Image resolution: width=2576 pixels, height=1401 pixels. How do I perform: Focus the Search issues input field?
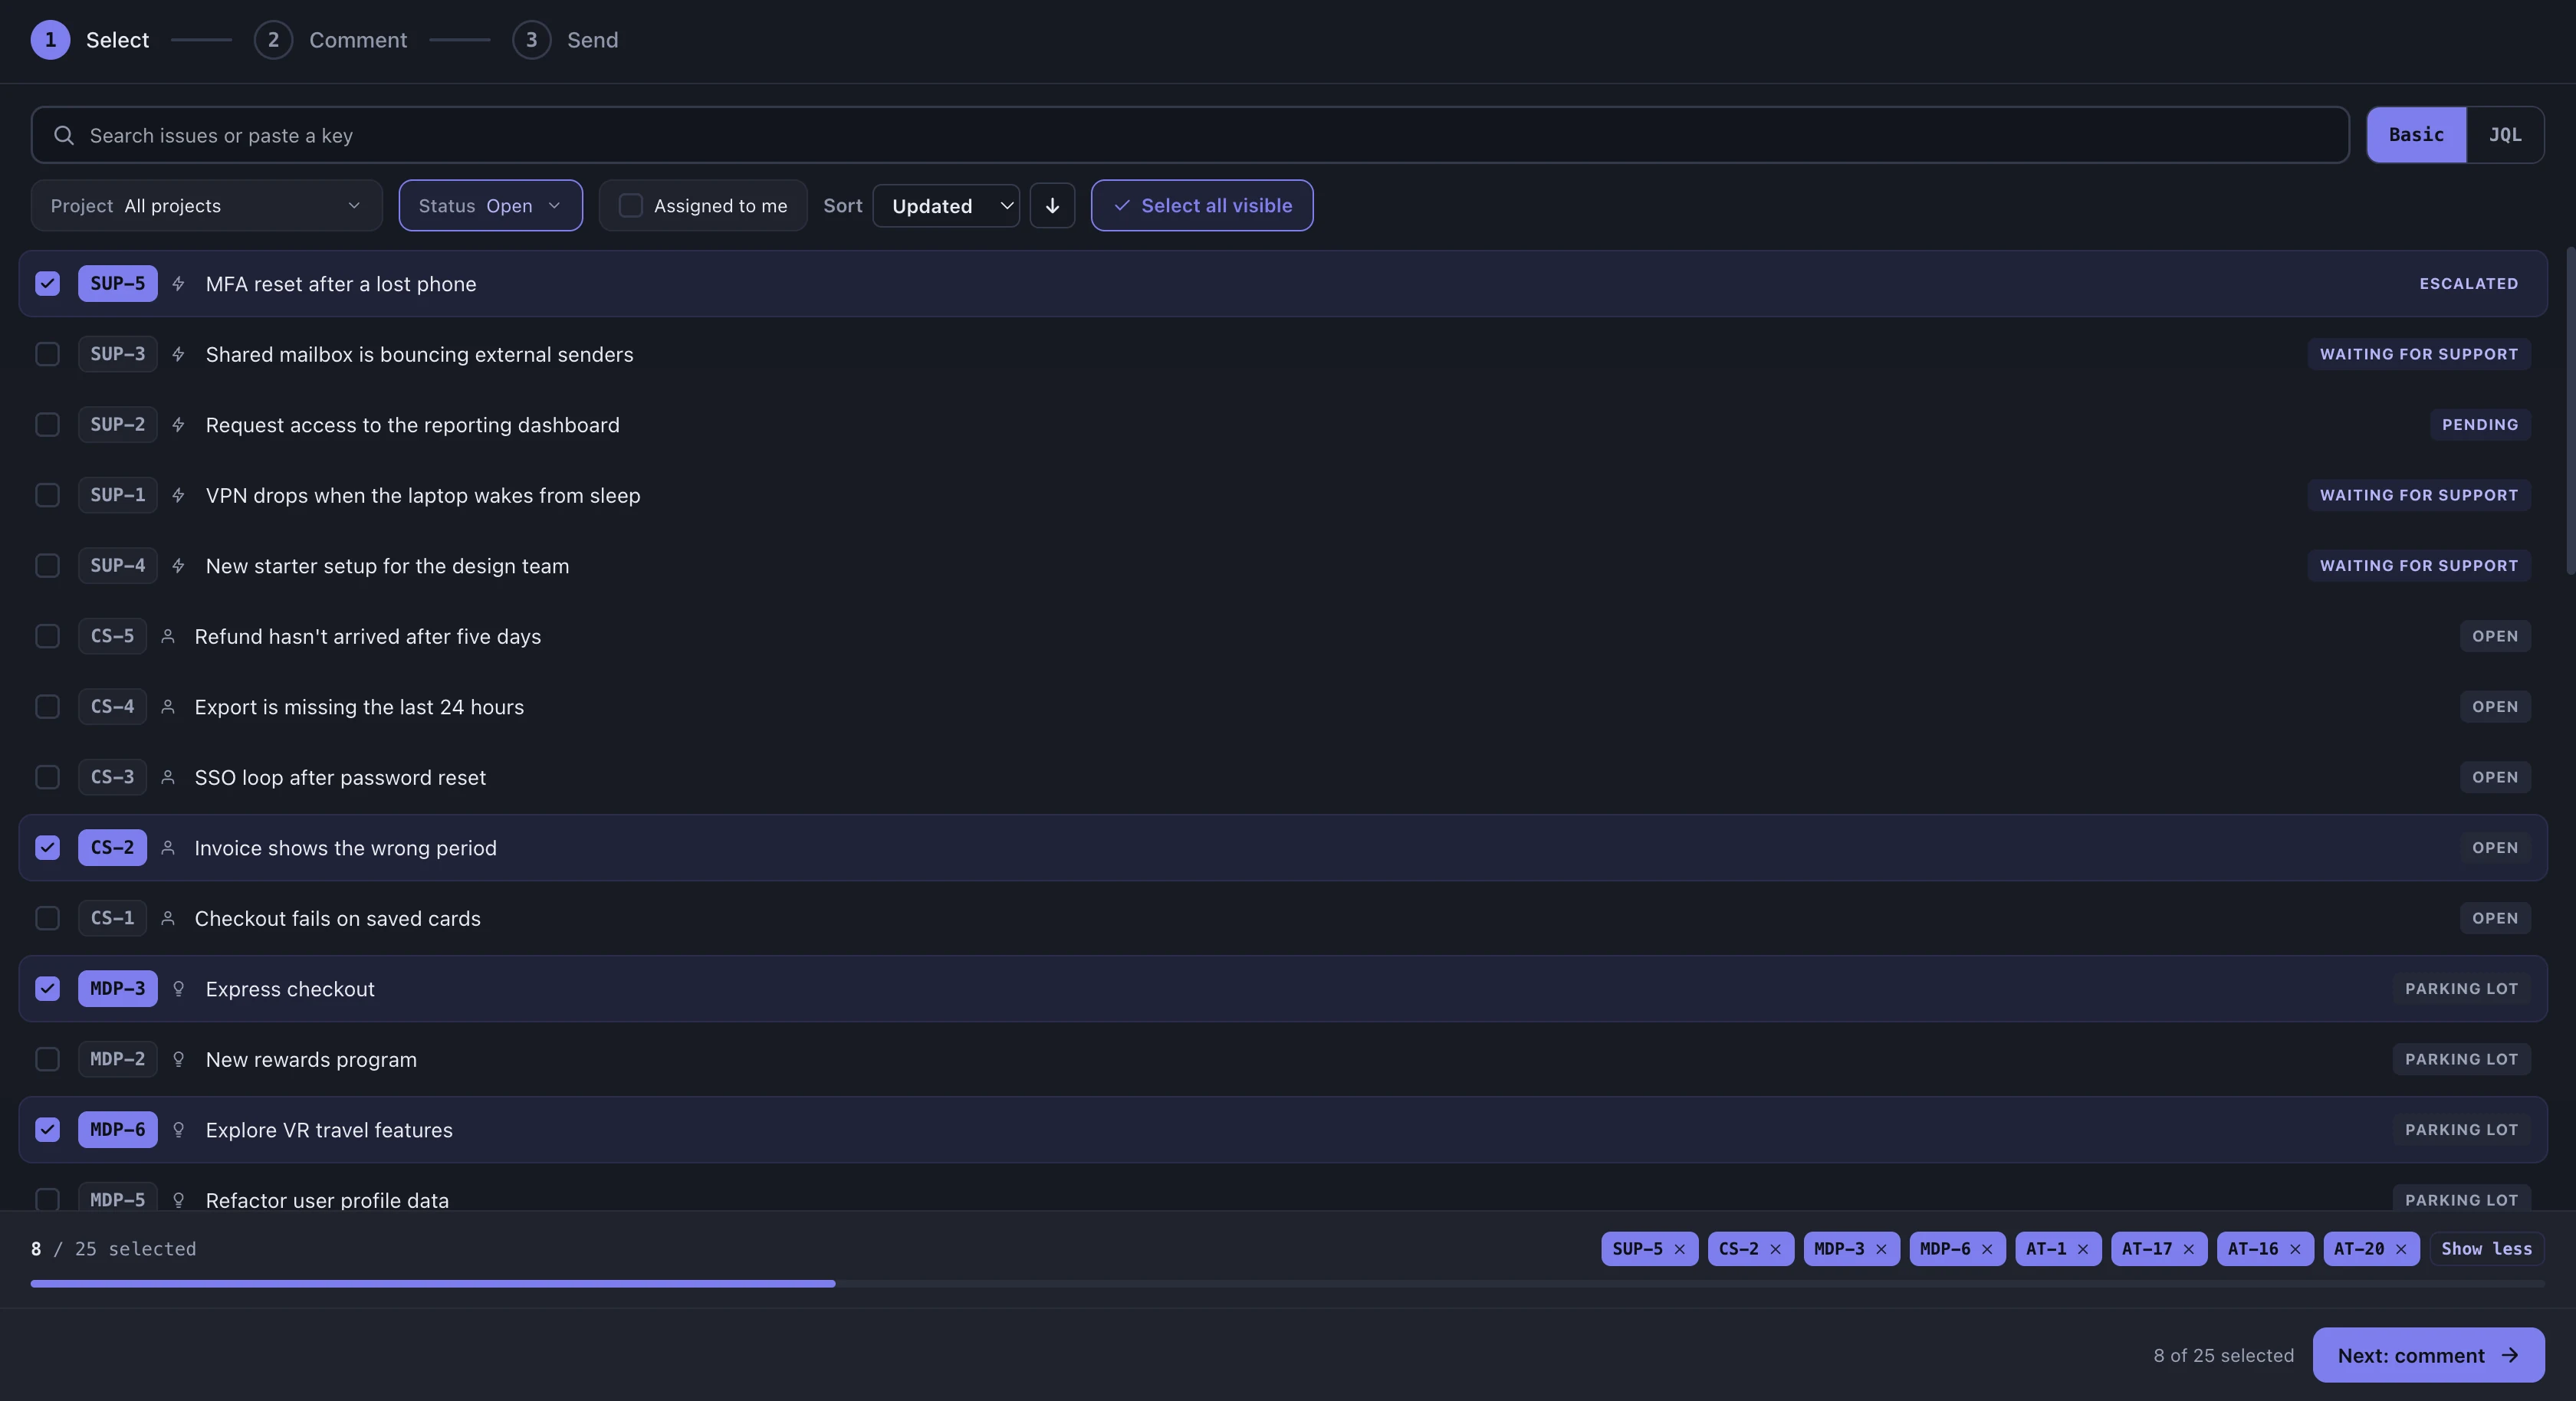(x=1190, y=135)
